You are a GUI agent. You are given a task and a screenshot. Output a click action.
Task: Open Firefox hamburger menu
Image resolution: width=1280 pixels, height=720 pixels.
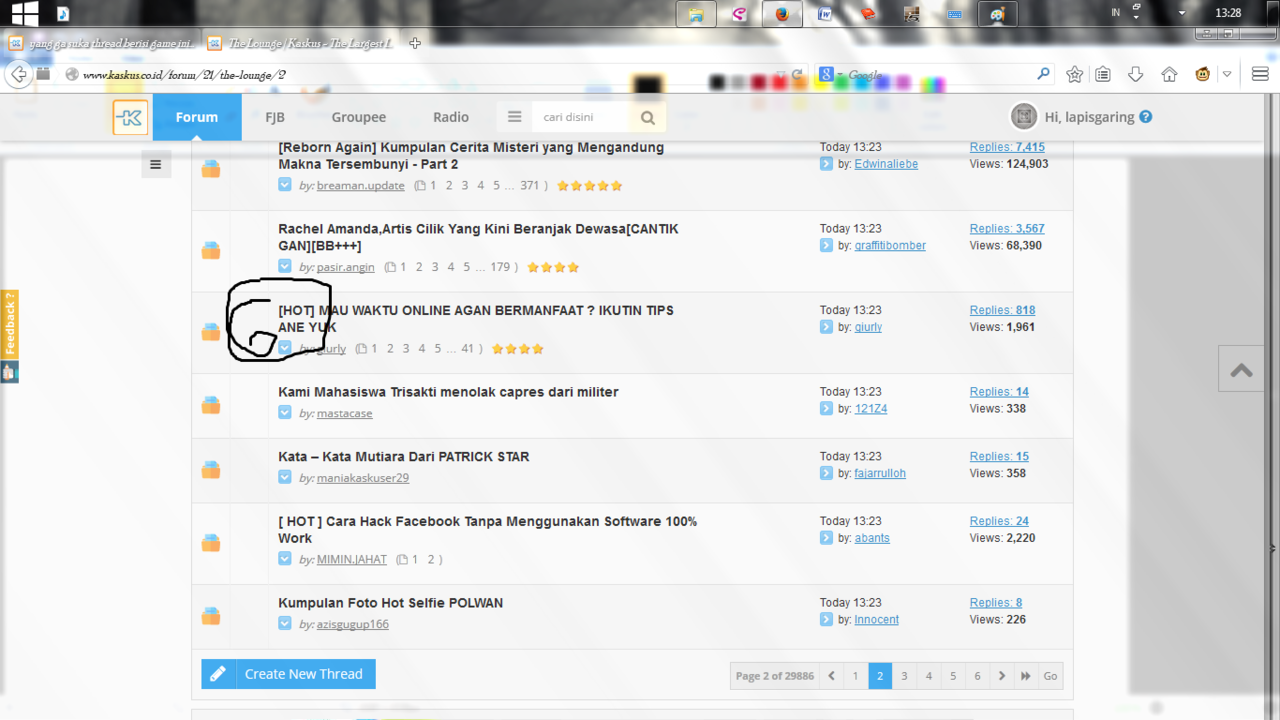[1260, 74]
